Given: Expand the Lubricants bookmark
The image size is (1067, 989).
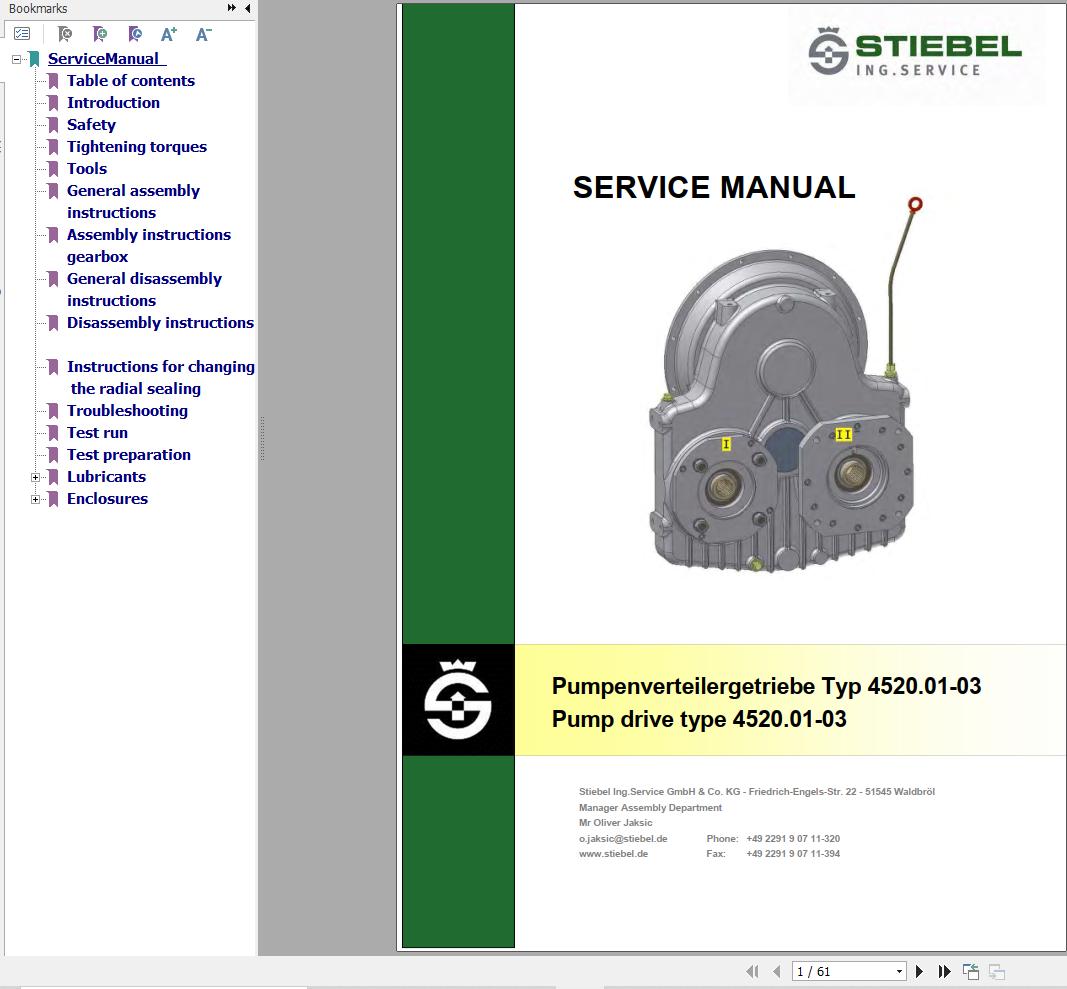Looking at the screenshot, I should coord(35,477).
